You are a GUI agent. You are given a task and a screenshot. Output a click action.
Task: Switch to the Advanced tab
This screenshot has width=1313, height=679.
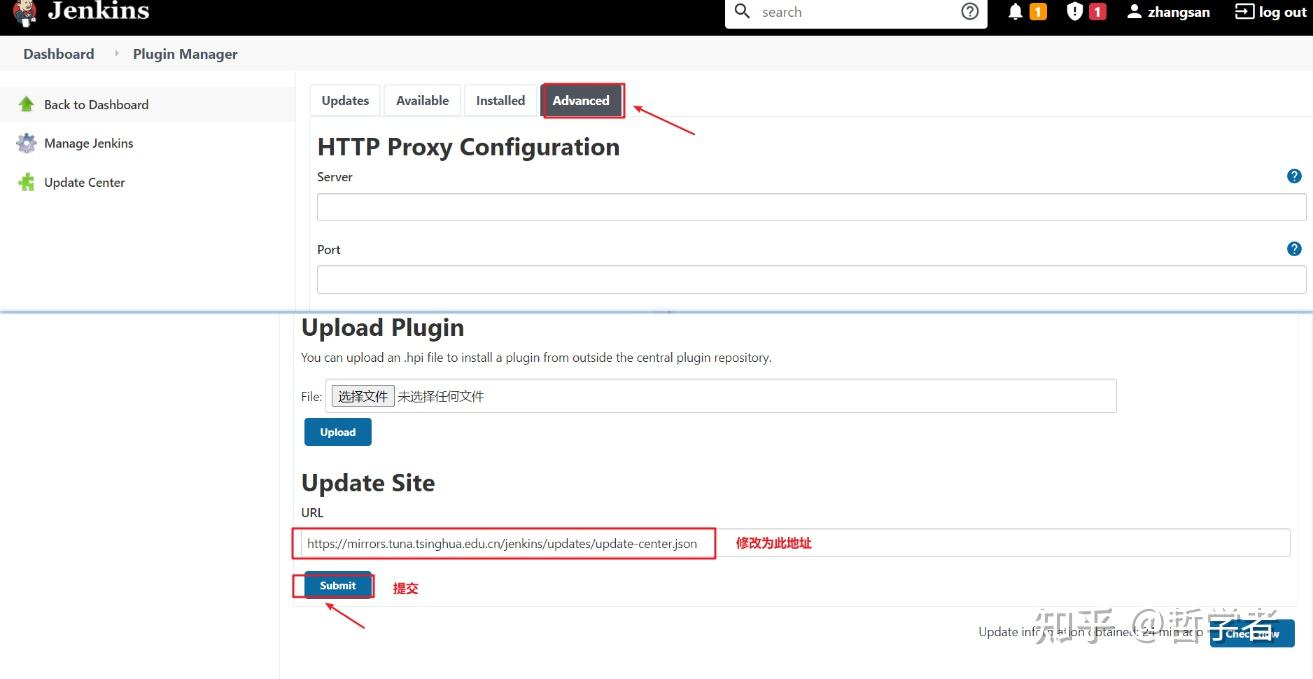click(582, 100)
